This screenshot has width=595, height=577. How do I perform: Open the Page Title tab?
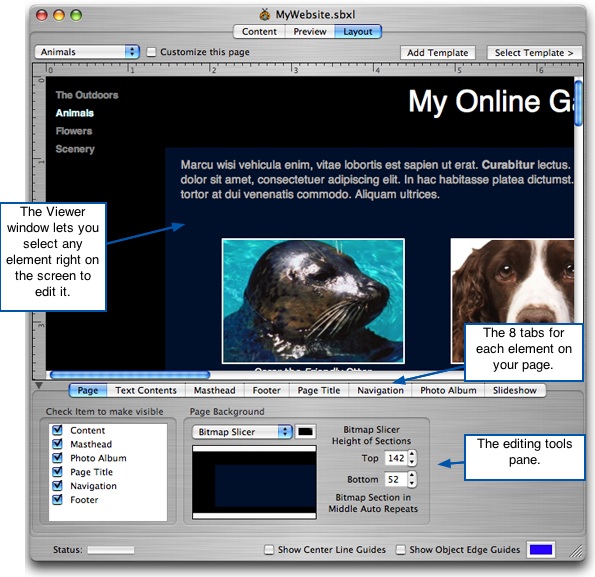pyautogui.click(x=319, y=390)
